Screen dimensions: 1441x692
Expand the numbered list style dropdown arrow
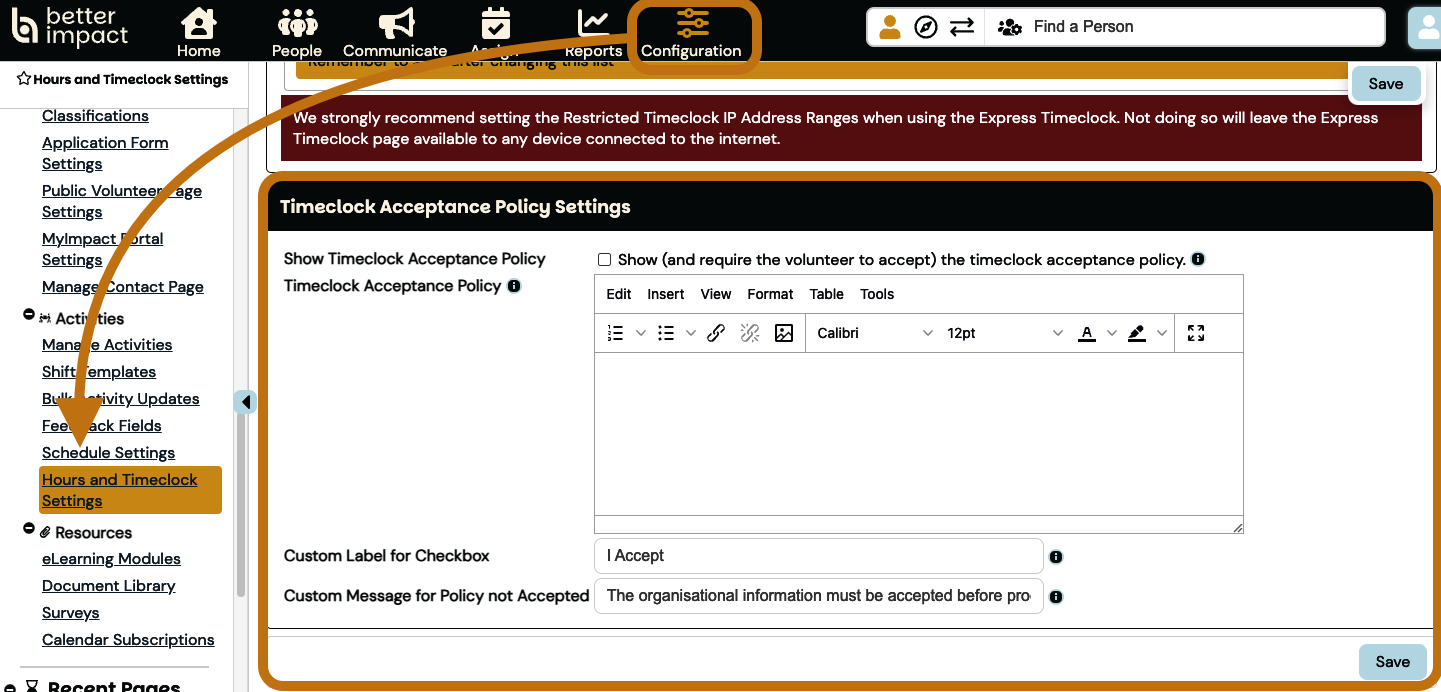(641, 334)
